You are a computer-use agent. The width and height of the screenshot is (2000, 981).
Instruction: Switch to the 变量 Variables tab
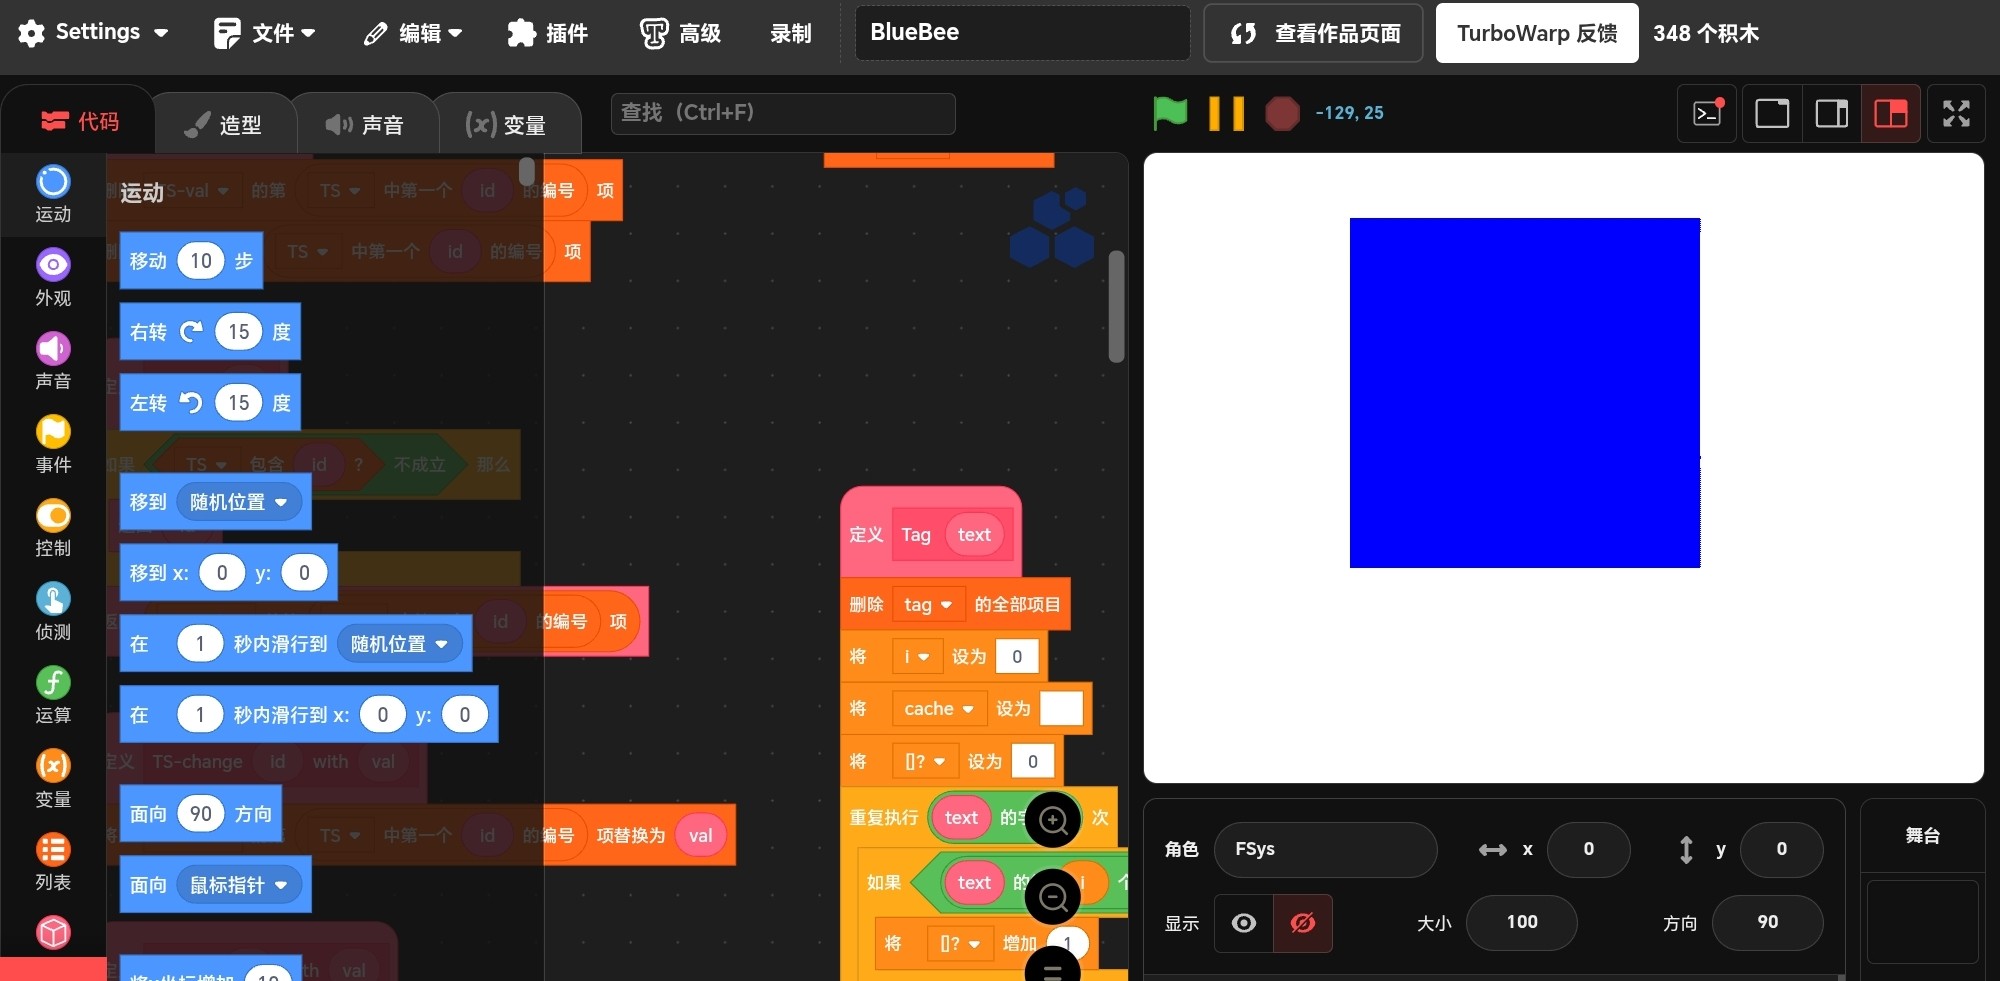pos(506,124)
